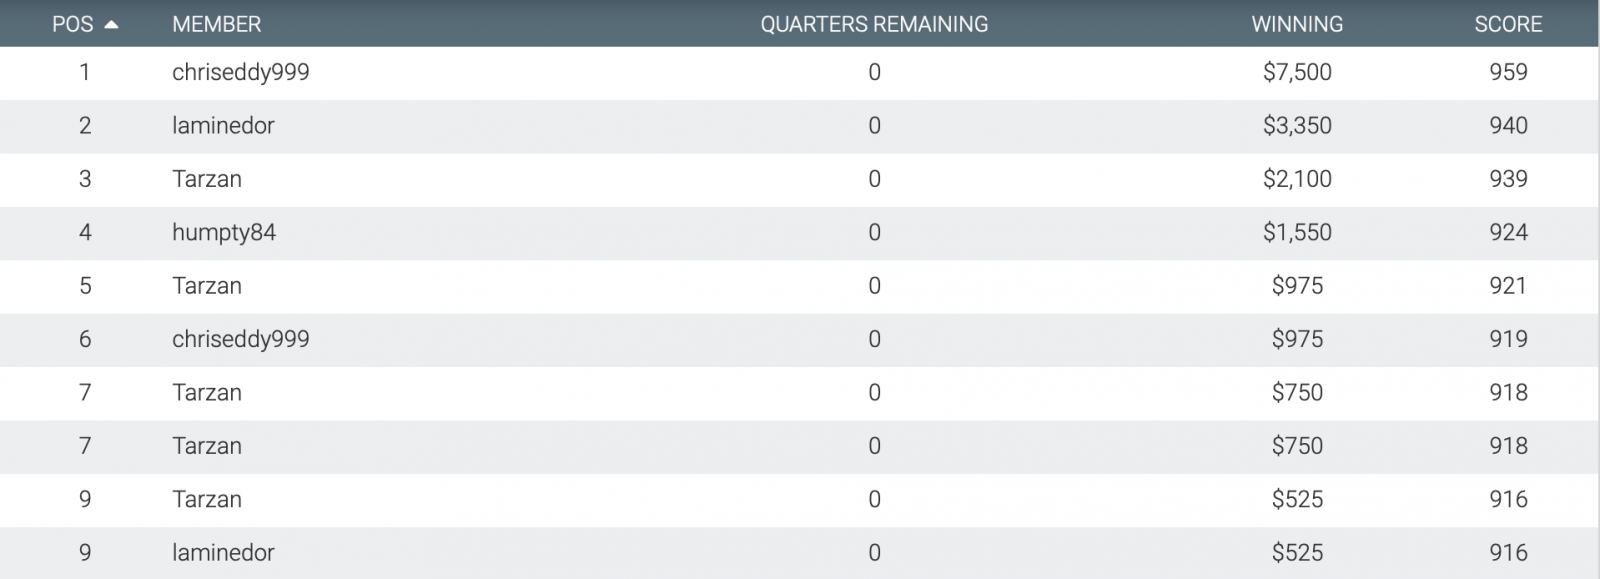Open humpty84 member profile
The width and height of the screenshot is (1600, 579).
pos(224,233)
